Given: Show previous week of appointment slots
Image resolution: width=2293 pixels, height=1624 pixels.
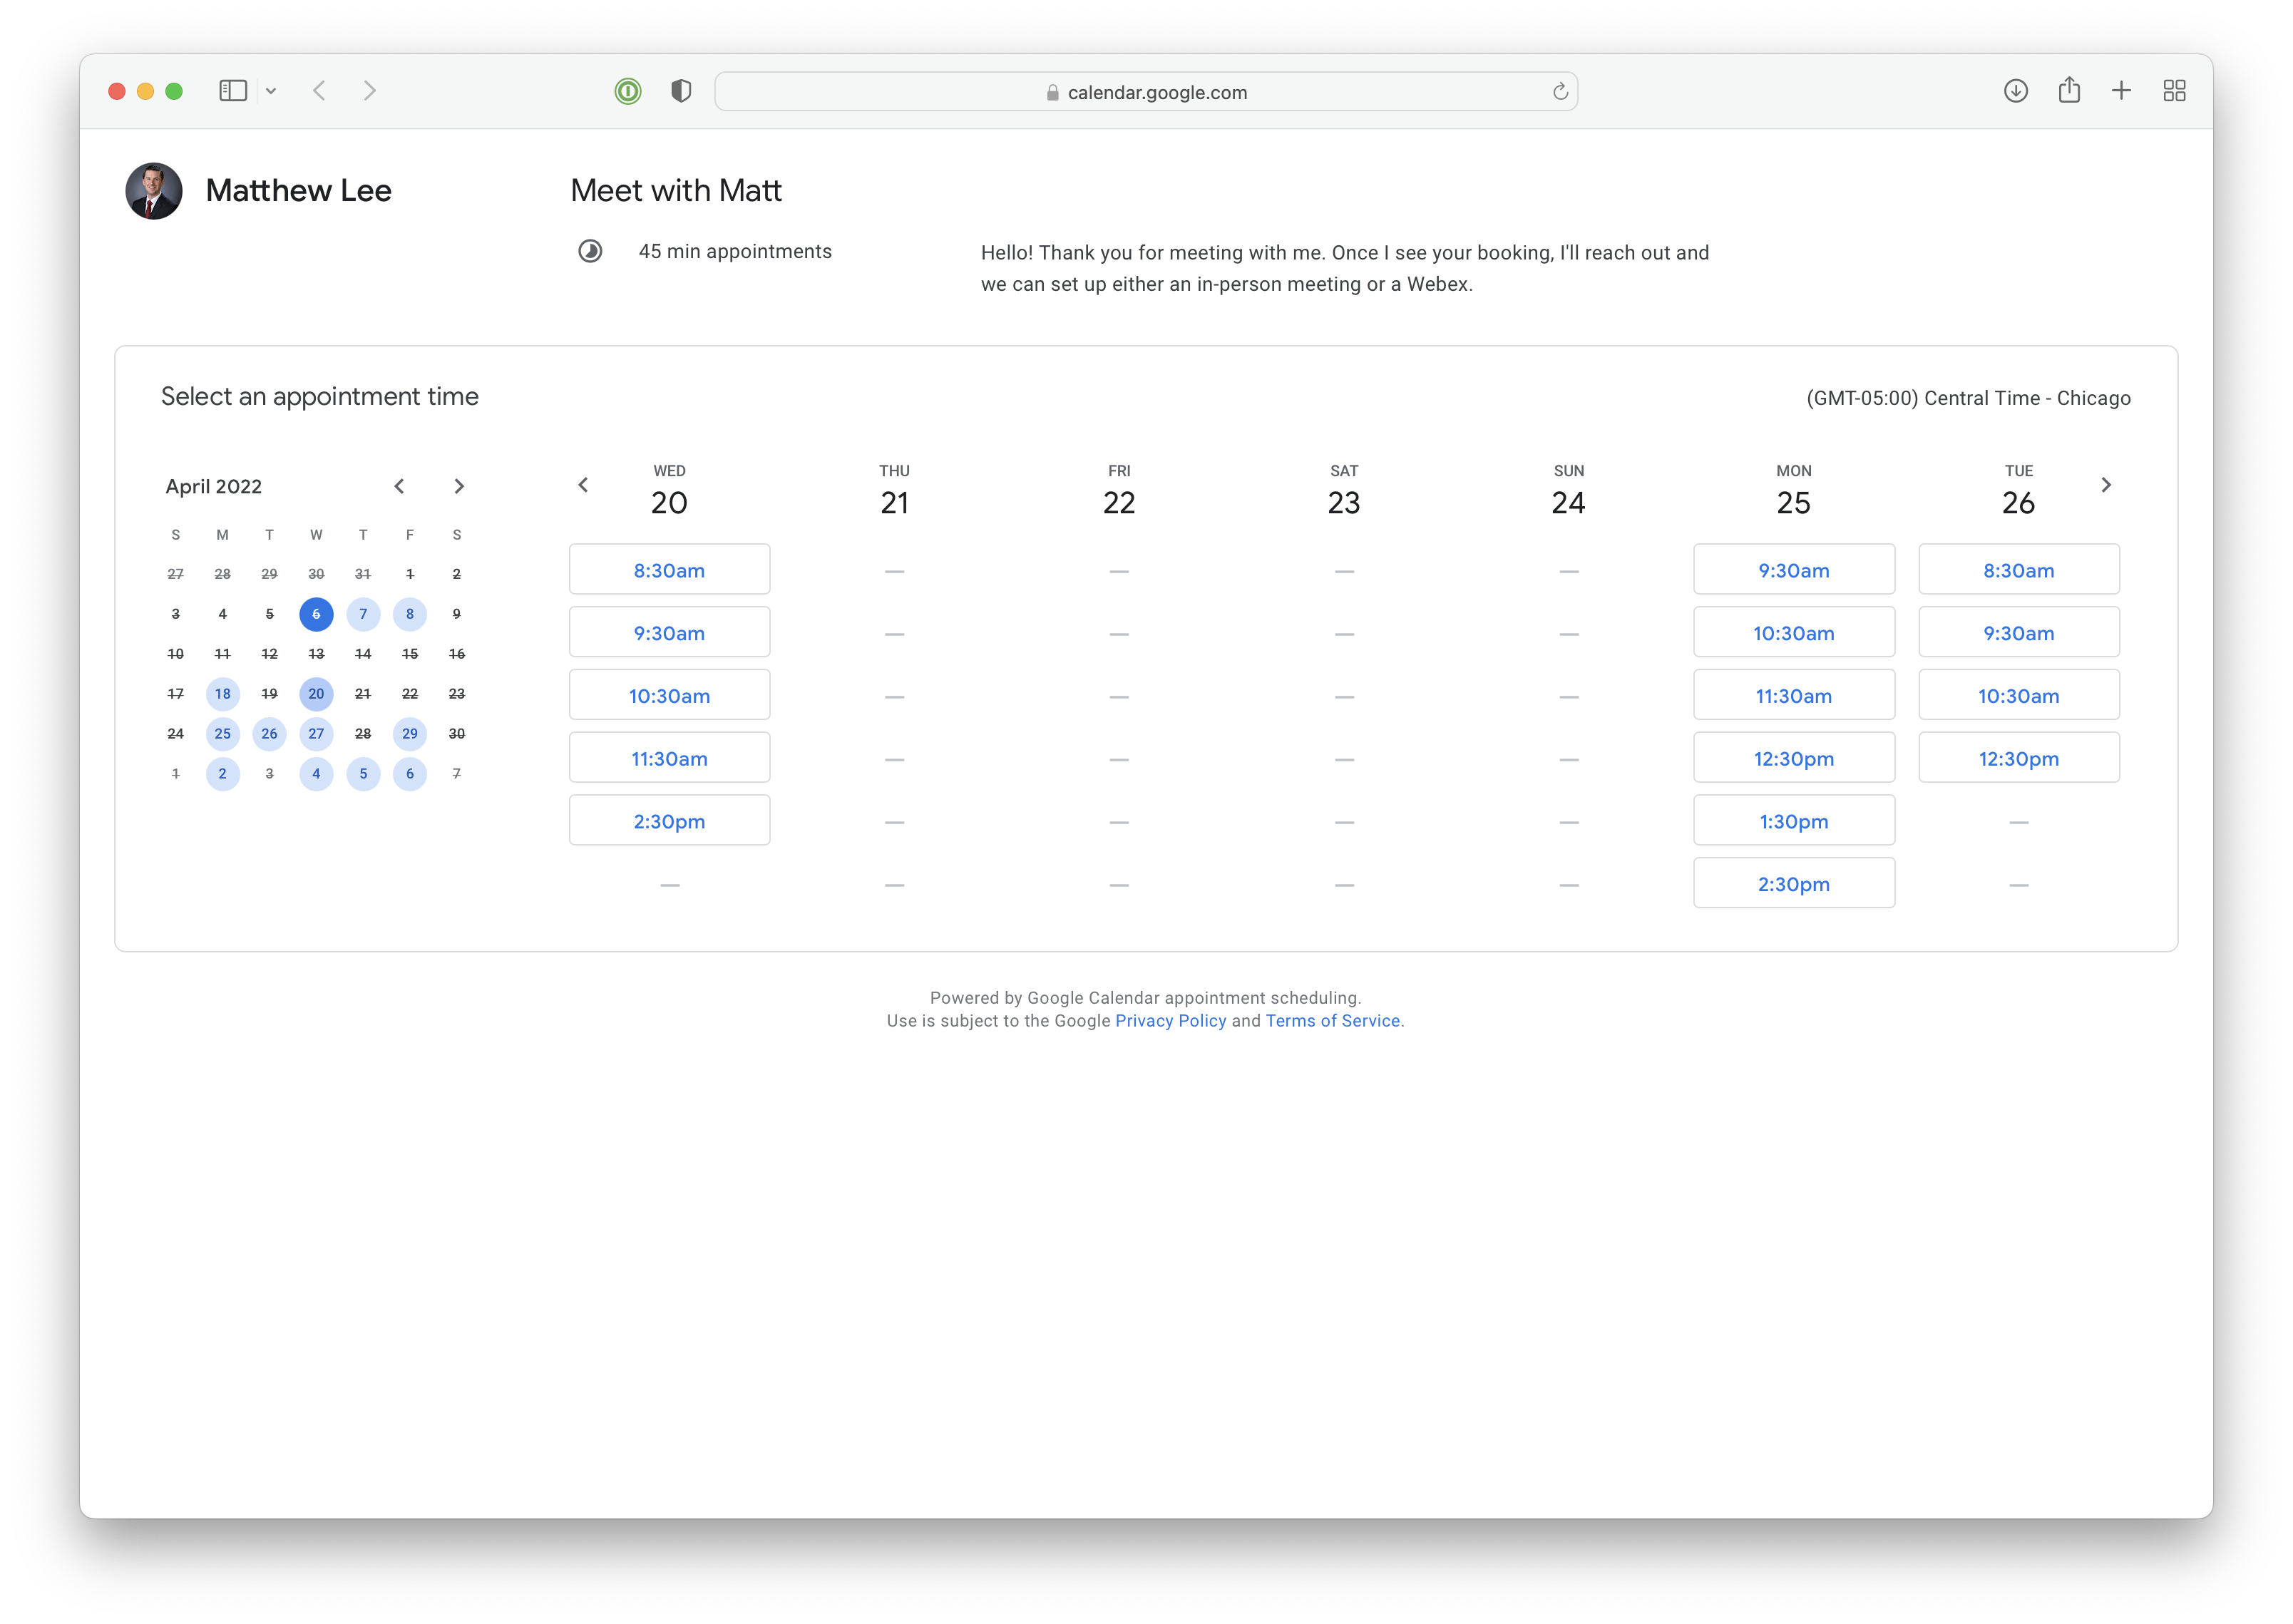Looking at the screenshot, I should click(583, 485).
